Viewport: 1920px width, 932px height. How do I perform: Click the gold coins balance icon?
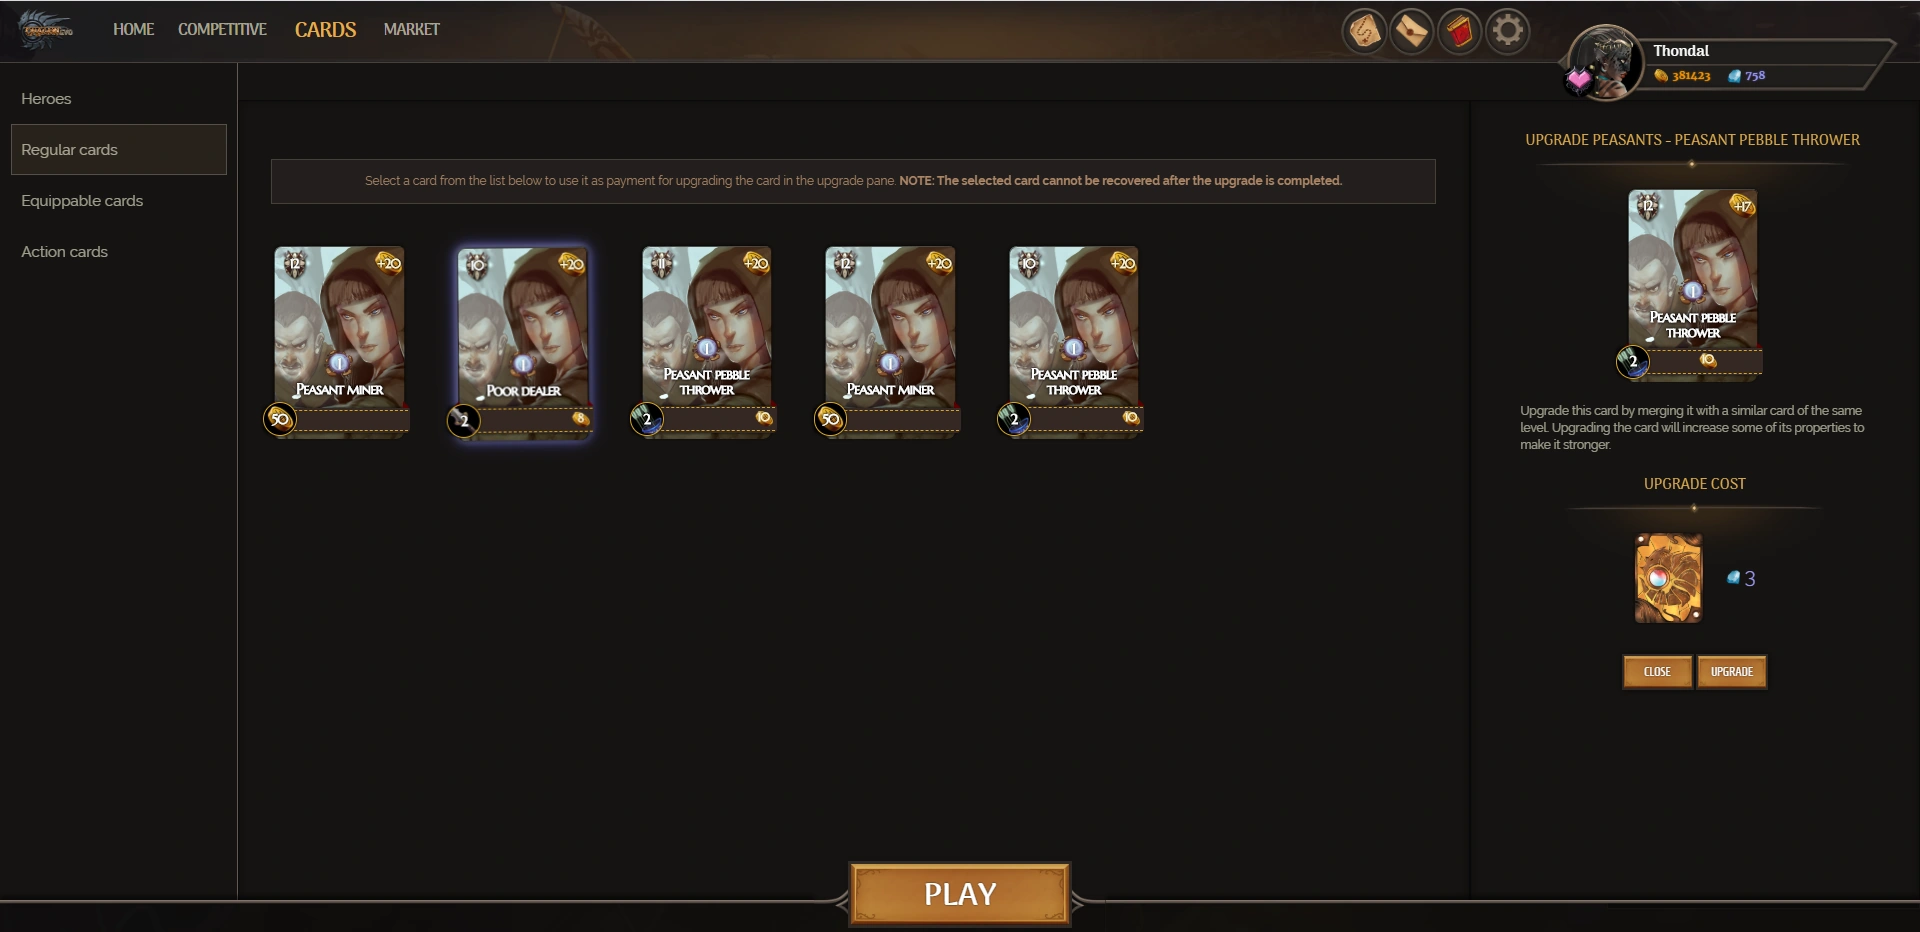(1661, 76)
